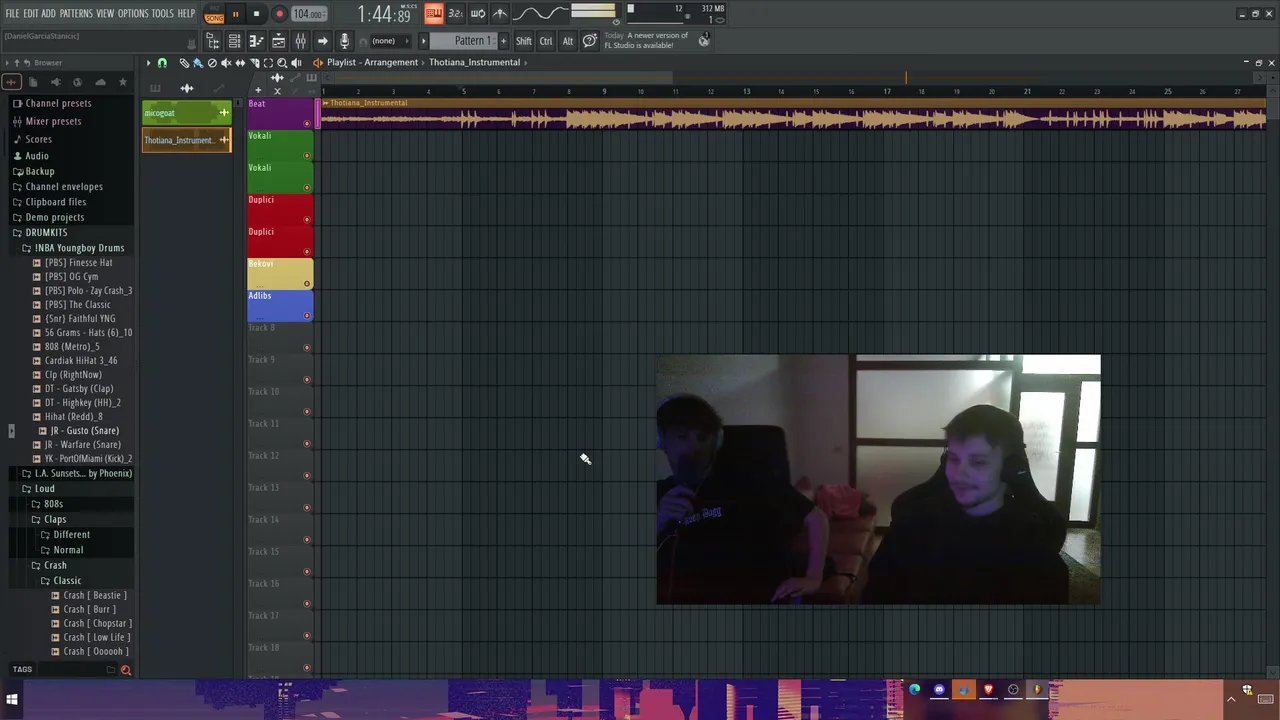Click the microphone recording icon

pyautogui.click(x=344, y=41)
